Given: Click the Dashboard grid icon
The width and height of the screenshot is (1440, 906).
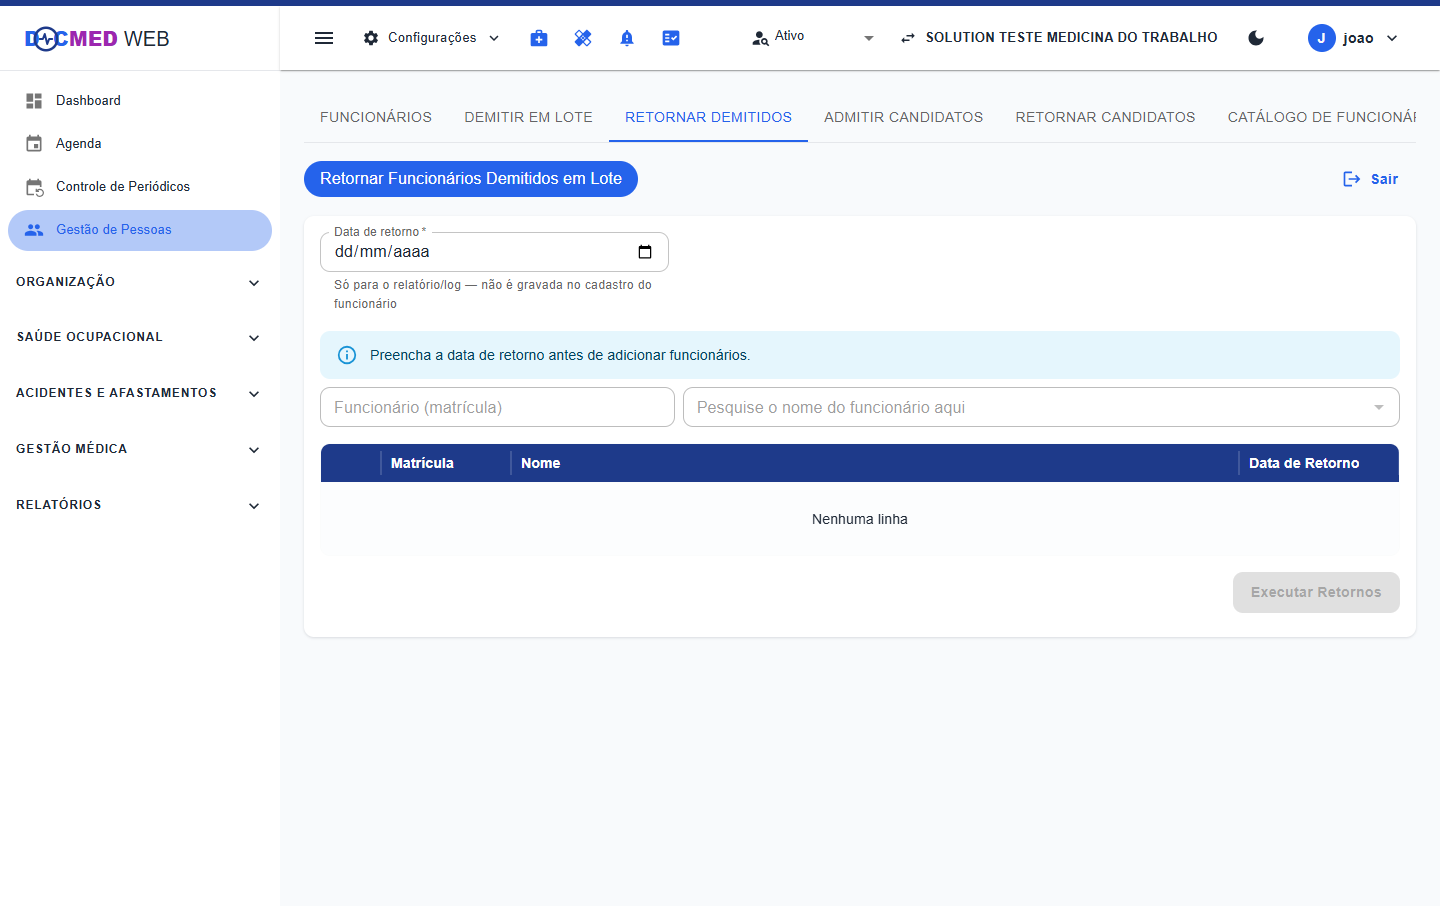Looking at the screenshot, I should (34, 101).
